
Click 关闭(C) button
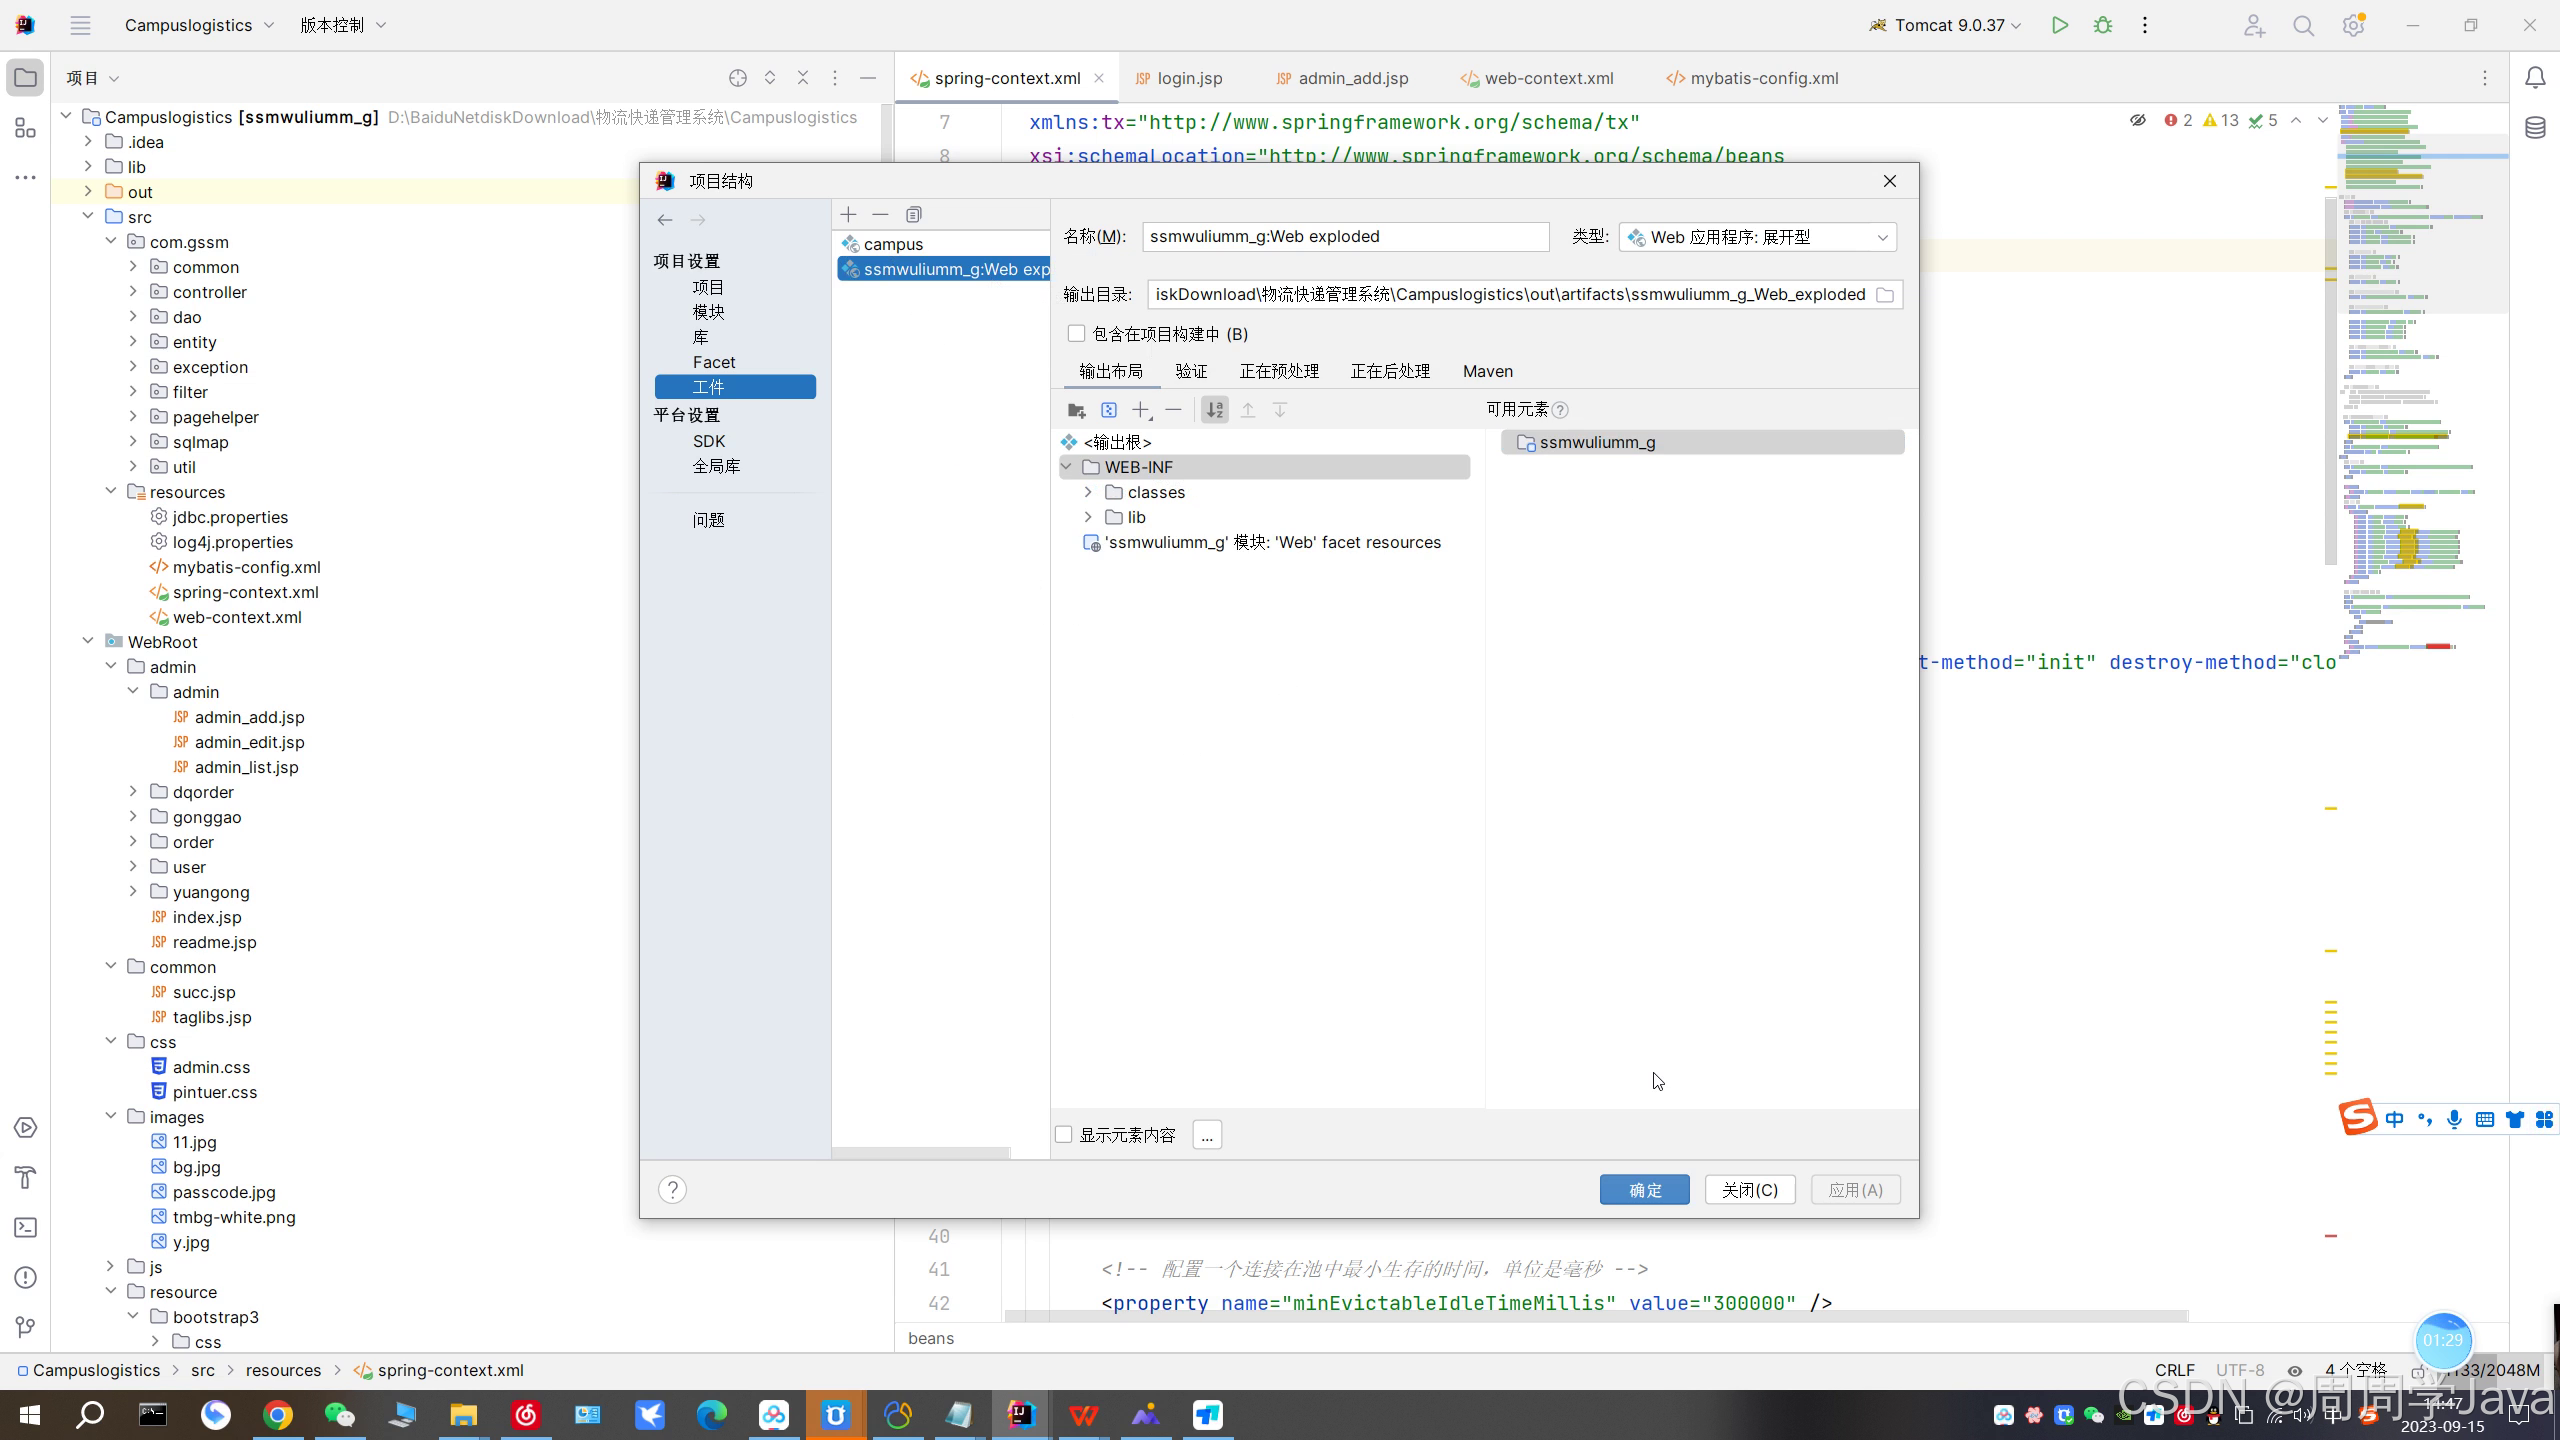[1749, 1189]
